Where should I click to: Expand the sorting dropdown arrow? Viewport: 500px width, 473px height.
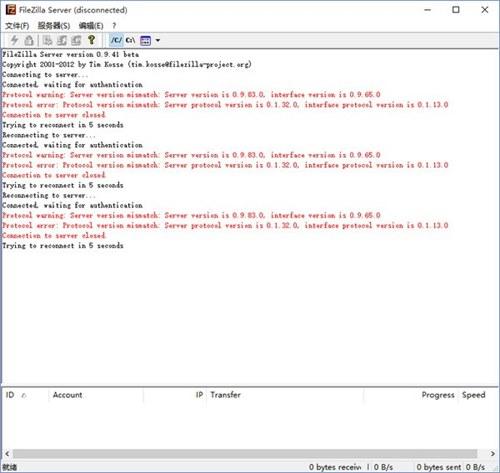(158, 41)
